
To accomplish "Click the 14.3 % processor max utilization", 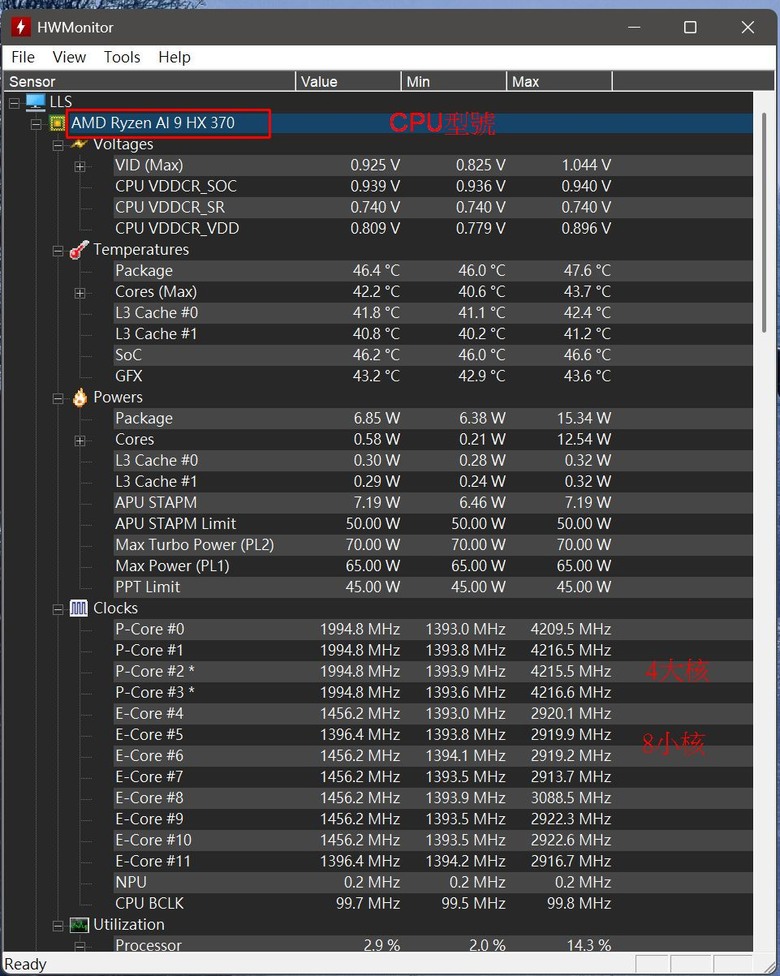I will 589,946.
